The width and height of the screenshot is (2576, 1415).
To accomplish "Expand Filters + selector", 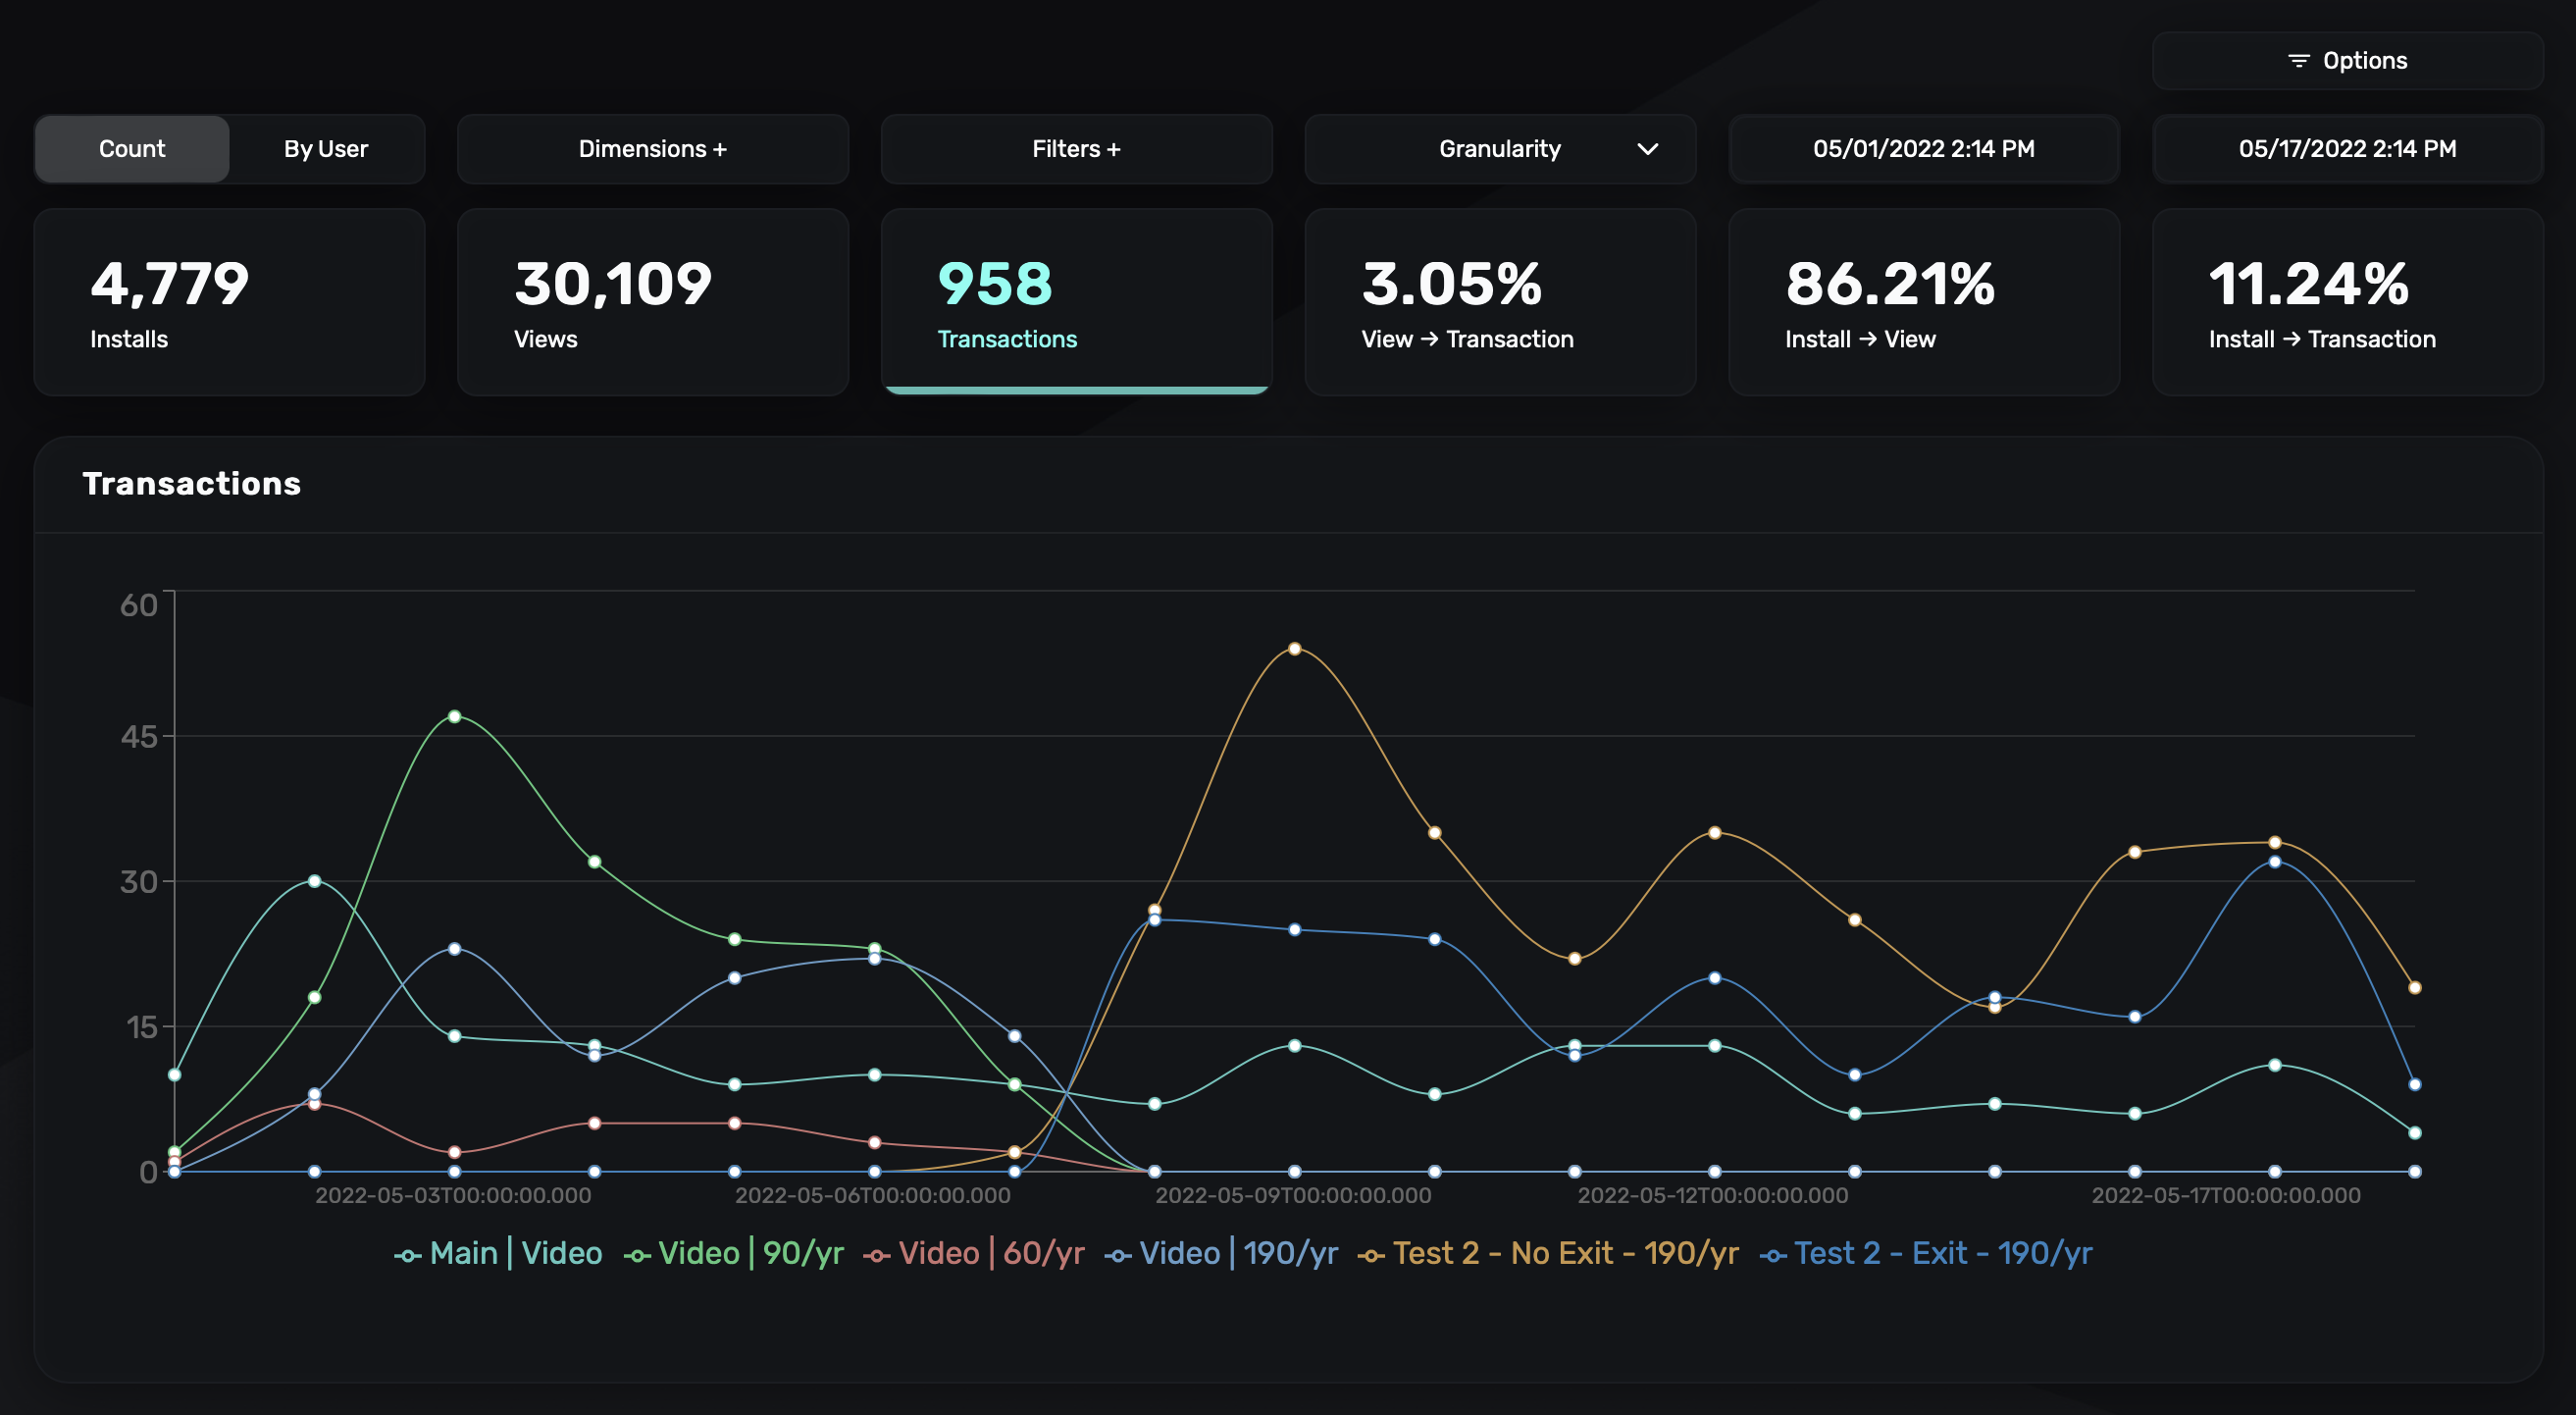I will click(x=1076, y=149).
